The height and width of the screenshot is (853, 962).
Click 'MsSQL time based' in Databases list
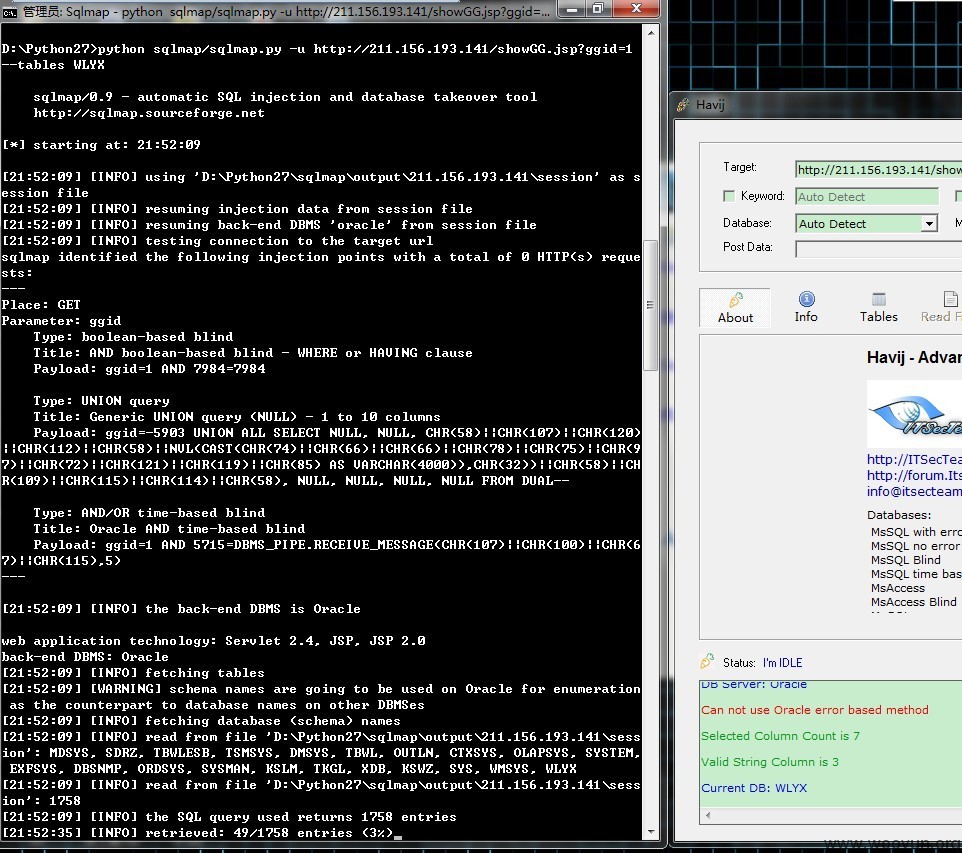click(x=916, y=574)
